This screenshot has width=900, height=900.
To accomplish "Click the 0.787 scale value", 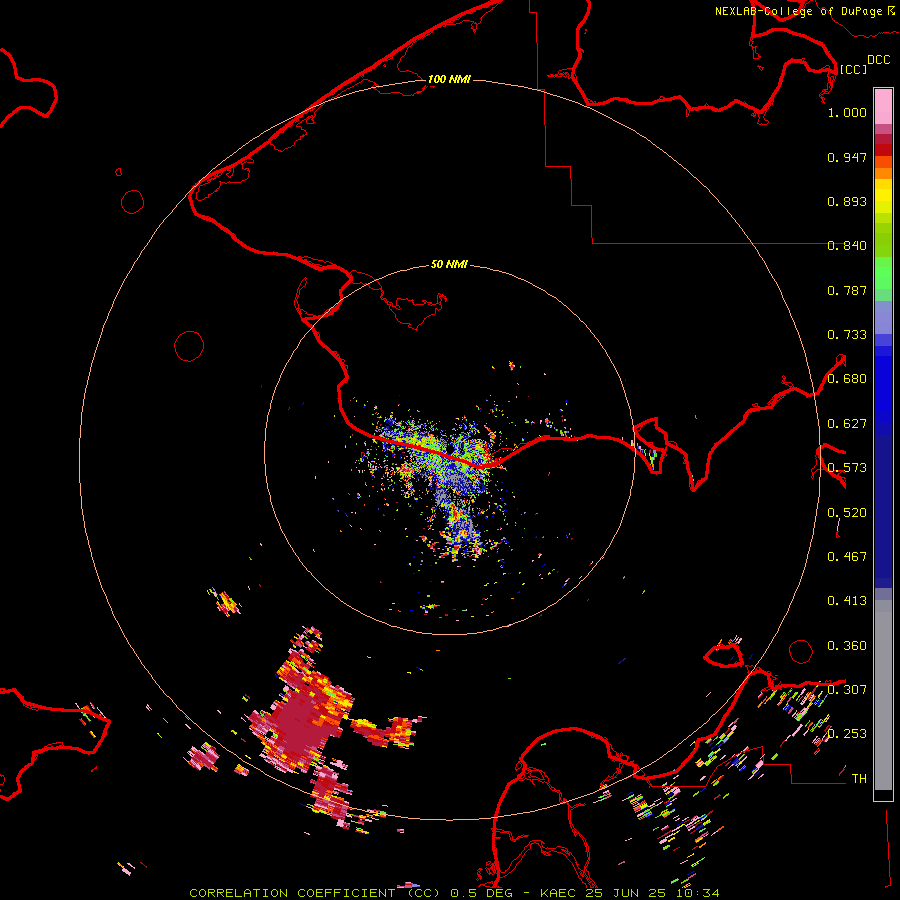I will 847,290.
